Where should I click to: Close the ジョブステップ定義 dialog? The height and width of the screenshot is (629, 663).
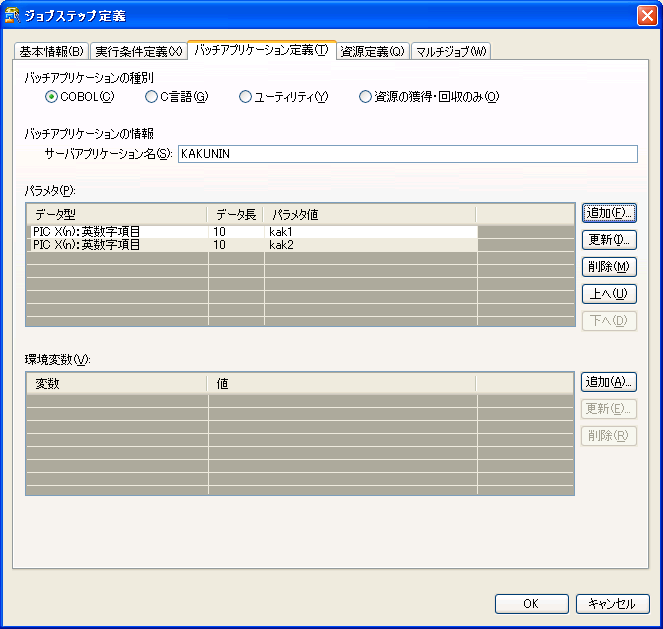point(646,15)
